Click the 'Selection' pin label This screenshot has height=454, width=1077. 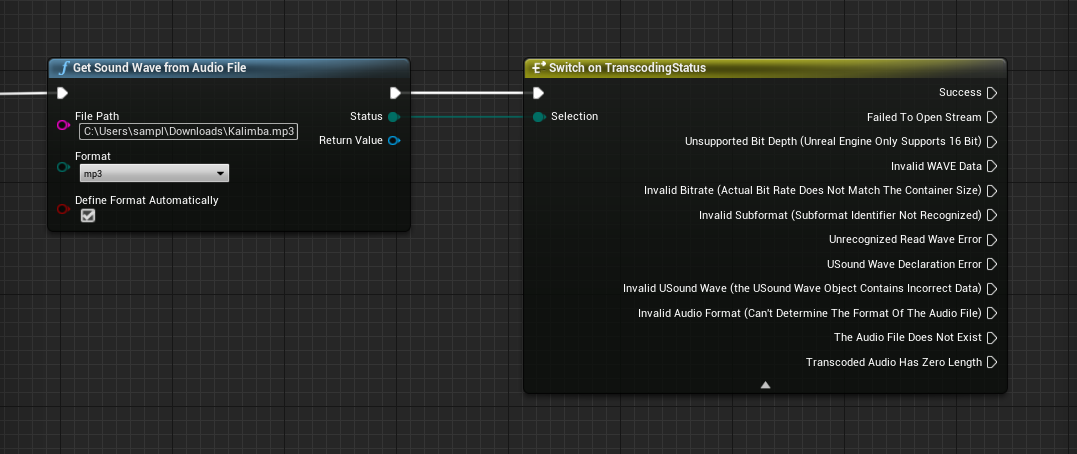[x=574, y=117]
